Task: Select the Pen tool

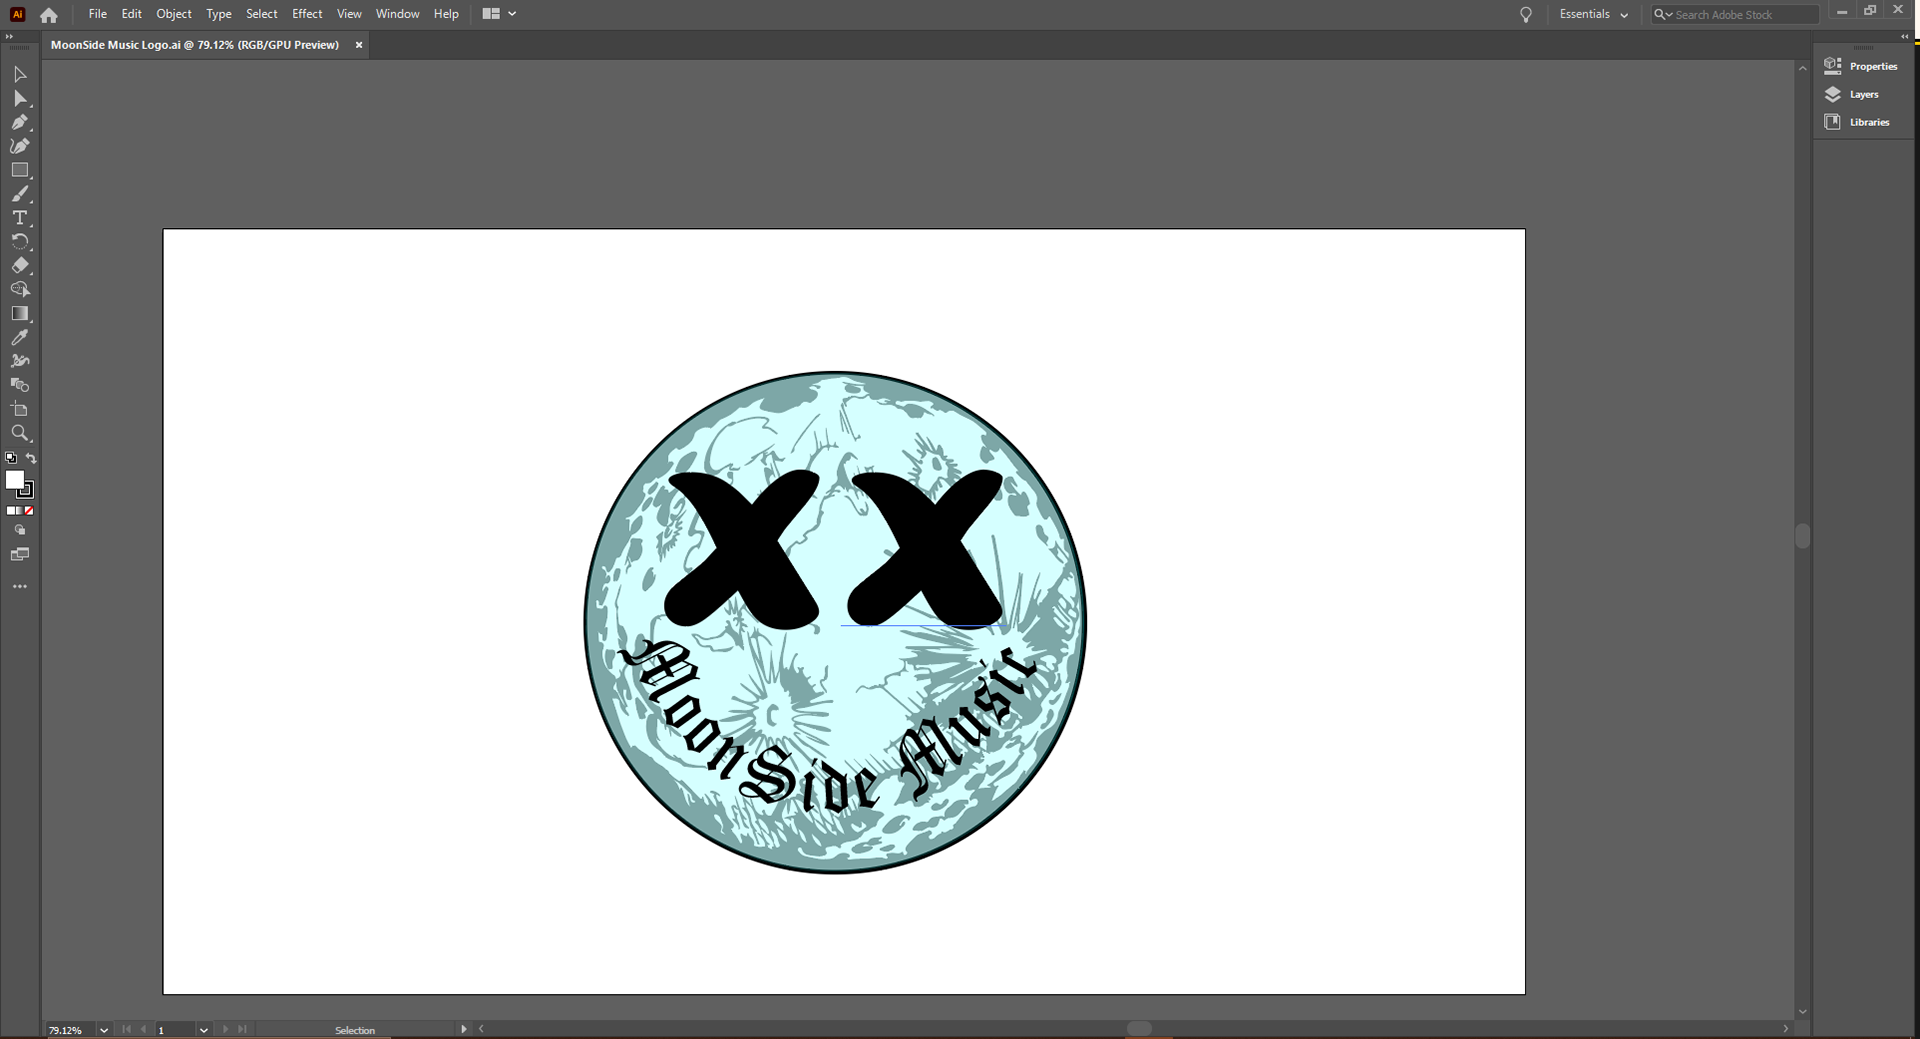Action: [19, 122]
